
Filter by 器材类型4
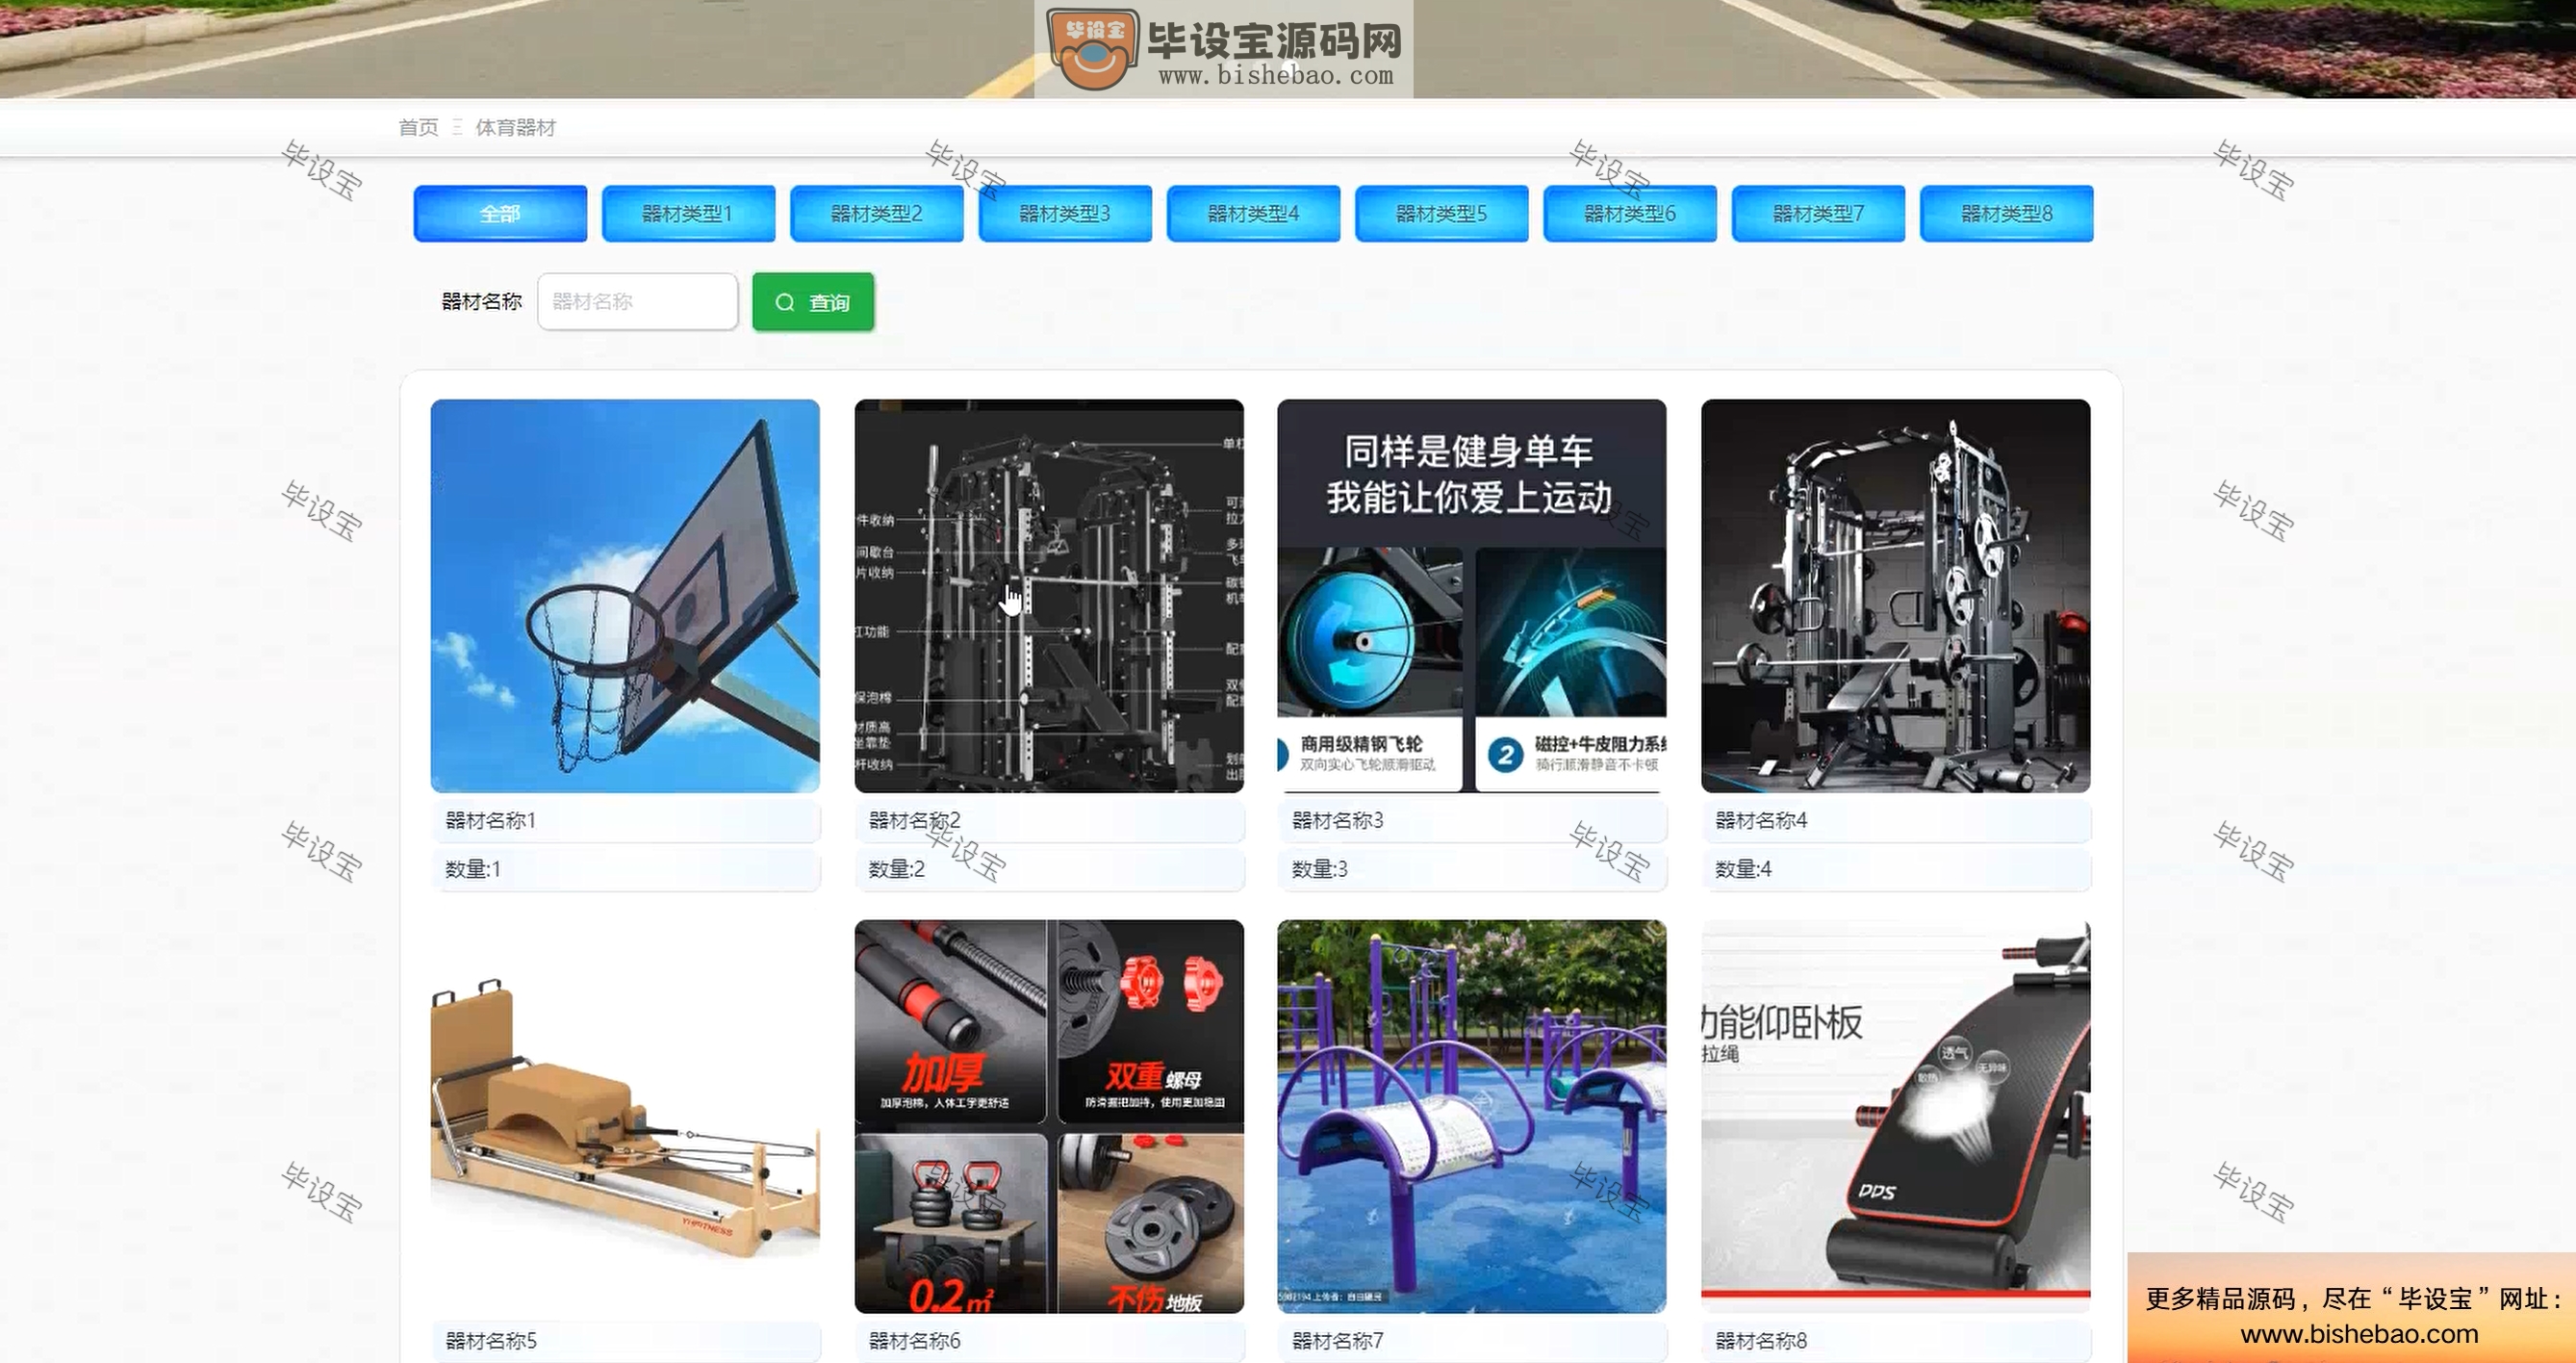coord(1253,213)
